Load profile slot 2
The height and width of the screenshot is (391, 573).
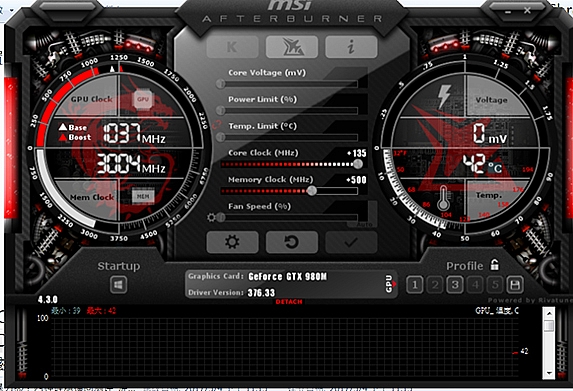(x=435, y=285)
